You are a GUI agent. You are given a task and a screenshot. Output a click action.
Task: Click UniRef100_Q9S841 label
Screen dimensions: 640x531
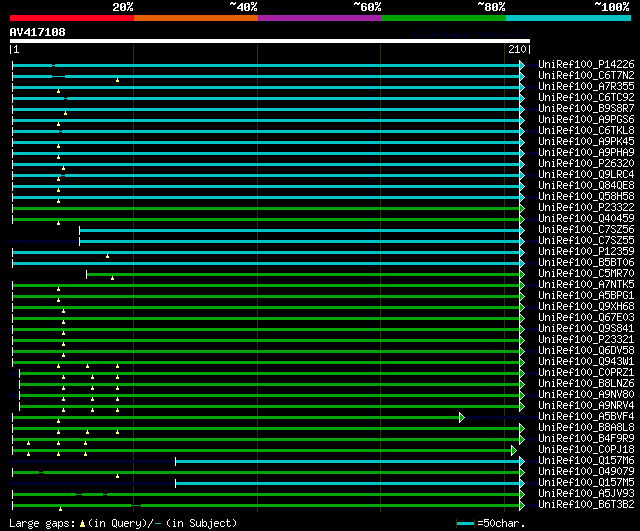586,329
